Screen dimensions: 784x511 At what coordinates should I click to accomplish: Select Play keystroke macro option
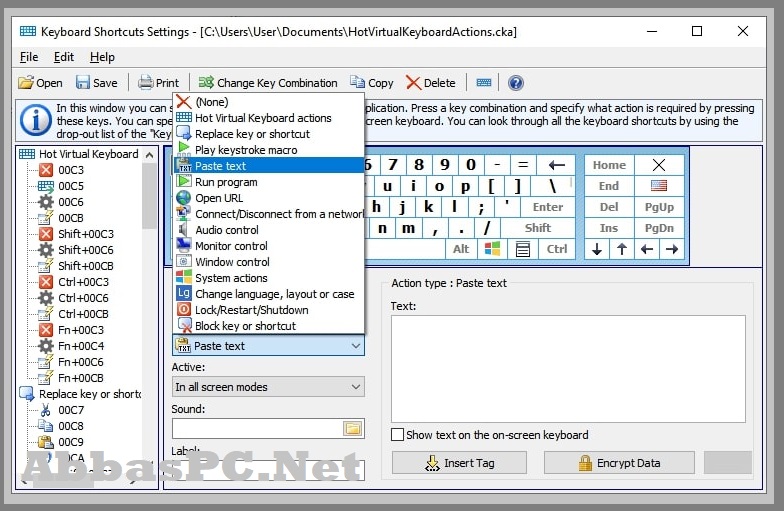tap(269, 150)
